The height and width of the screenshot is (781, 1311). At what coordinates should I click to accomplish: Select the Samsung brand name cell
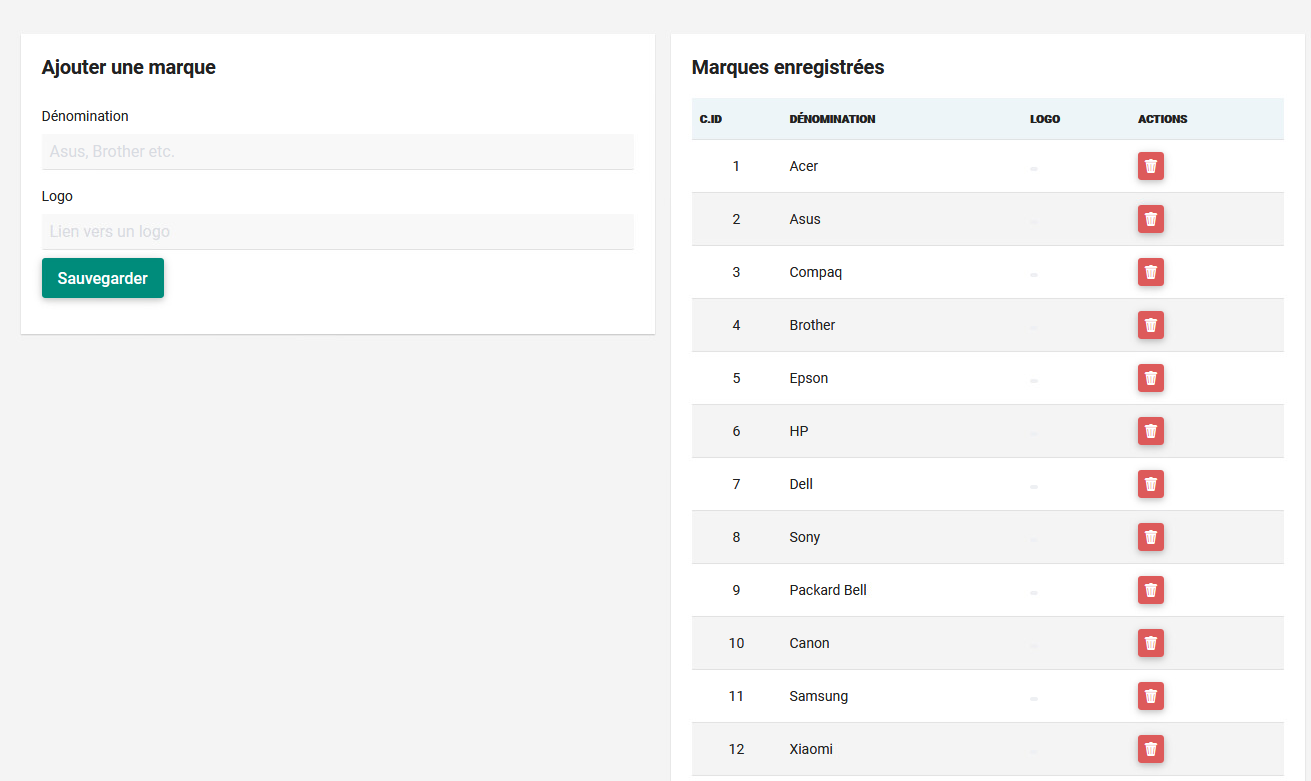coord(818,696)
